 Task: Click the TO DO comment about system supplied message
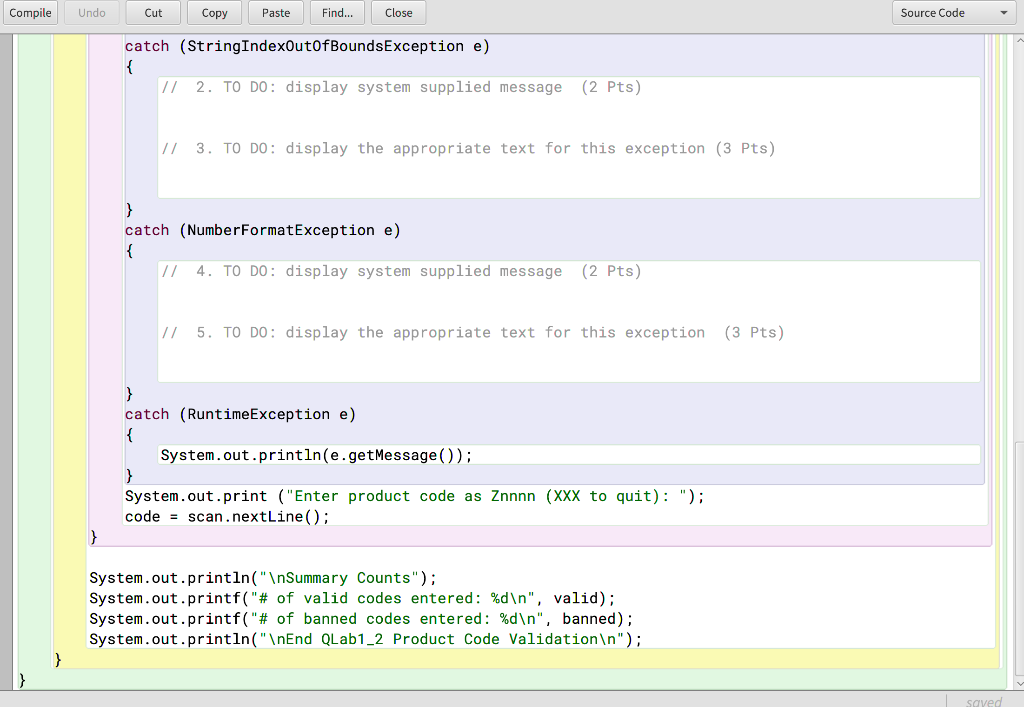(400, 87)
